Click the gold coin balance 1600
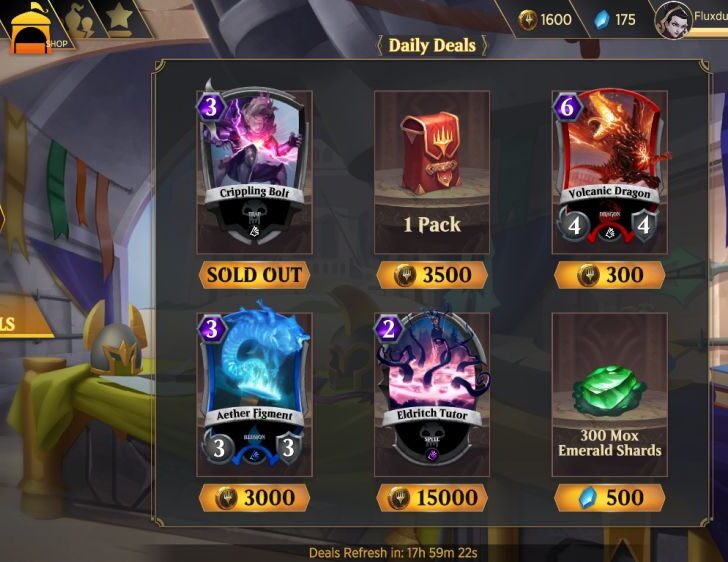This screenshot has height=562, width=728. [545, 20]
